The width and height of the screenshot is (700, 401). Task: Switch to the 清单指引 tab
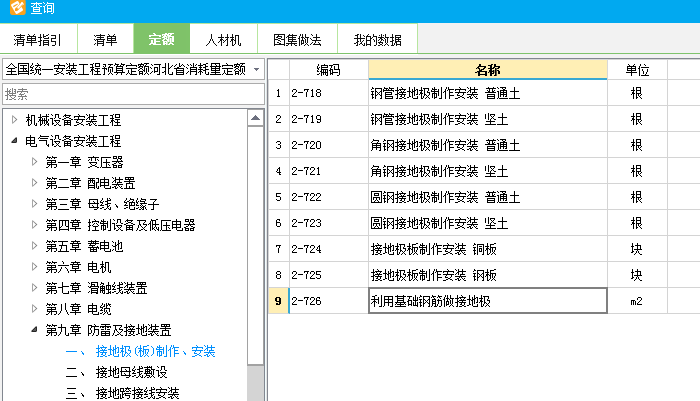[x=38, y=40]
